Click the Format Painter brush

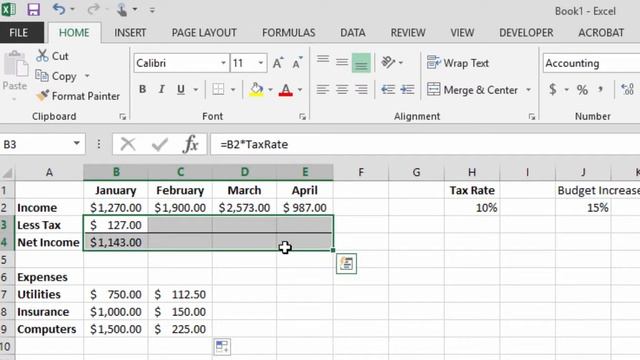[42, 96]
